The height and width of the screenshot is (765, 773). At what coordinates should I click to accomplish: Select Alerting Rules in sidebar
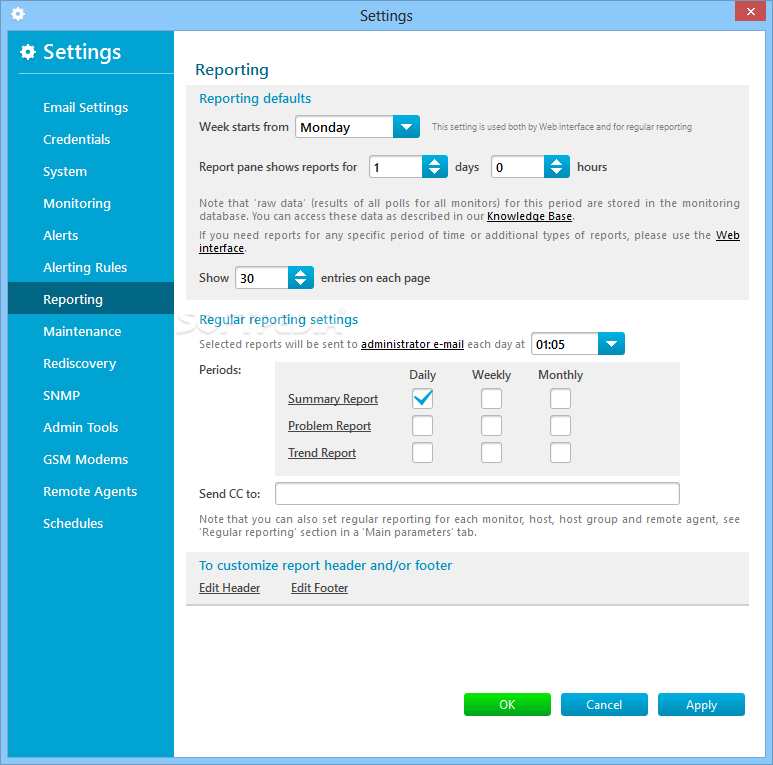tap(85, 268)
